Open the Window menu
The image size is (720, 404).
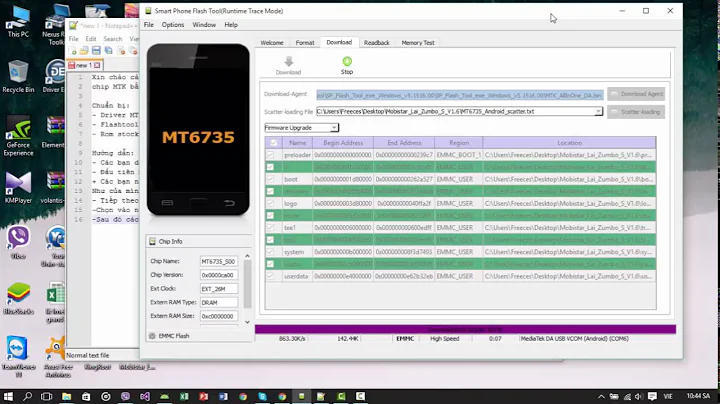(x=204, y=25)
